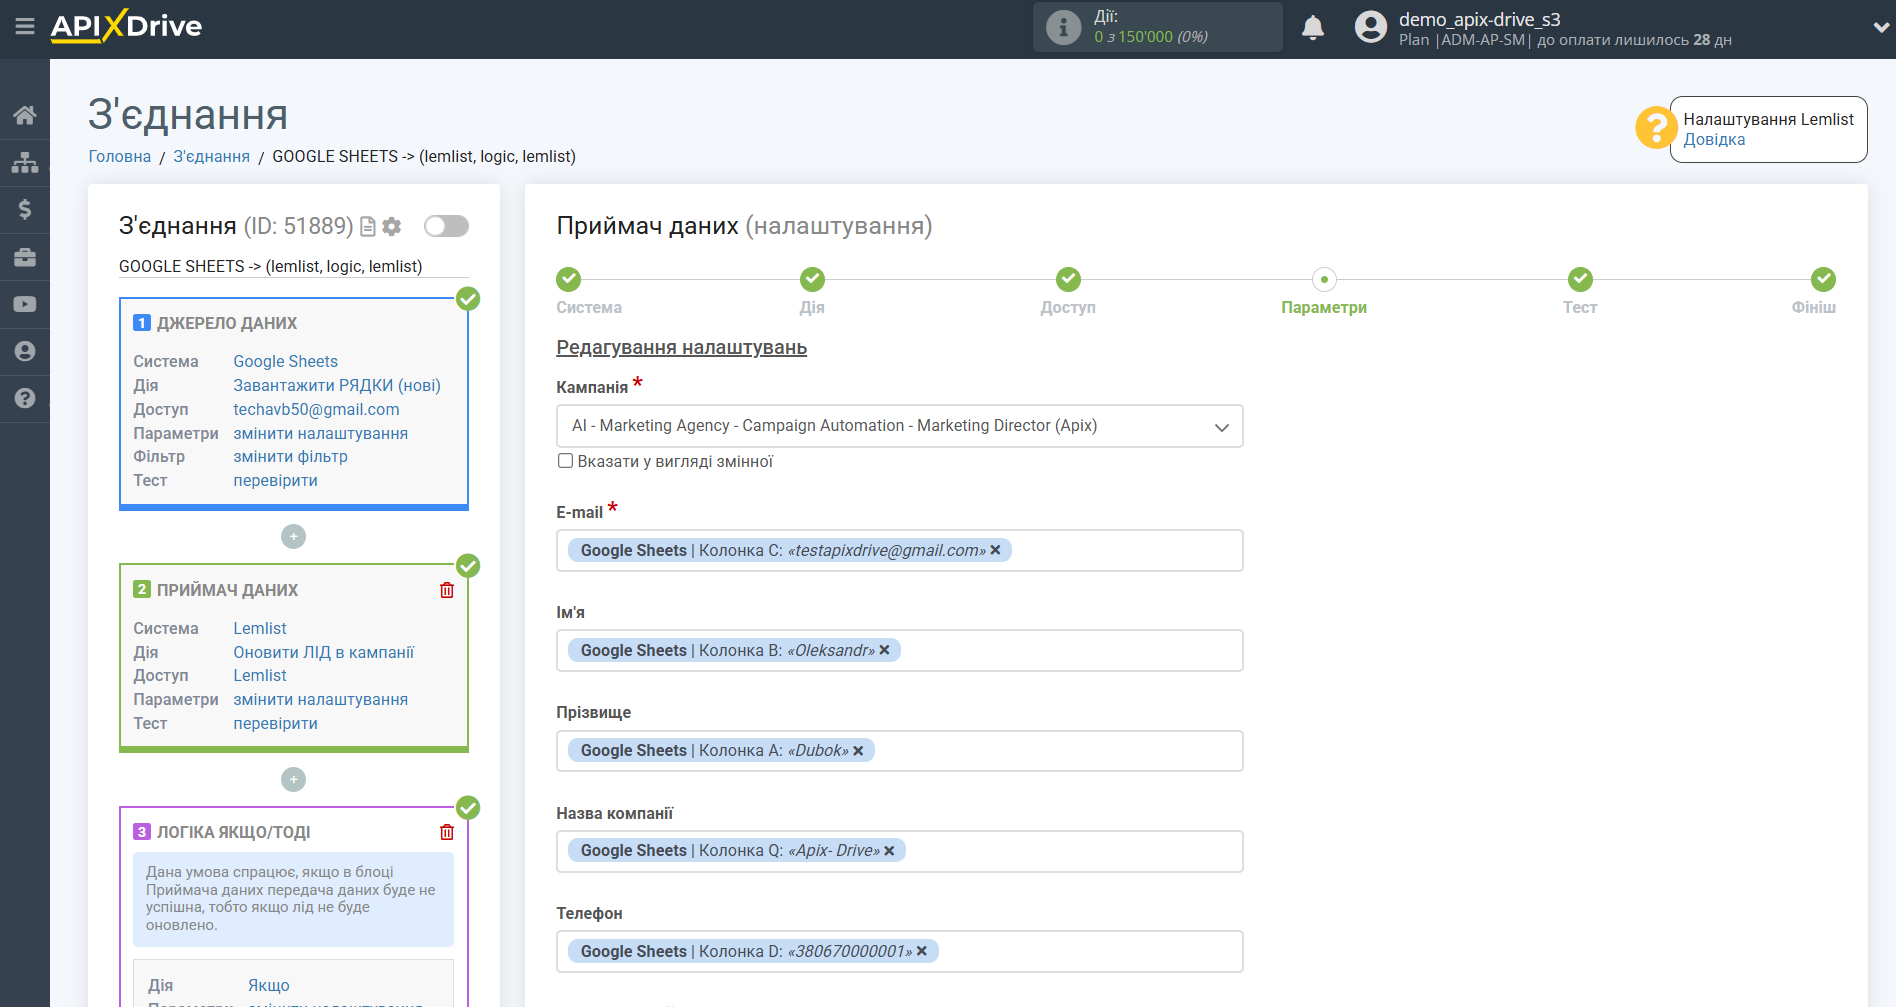Click the Google Sheets system link
This screenshot has width=1896, height=1007.
coord(286,361)
